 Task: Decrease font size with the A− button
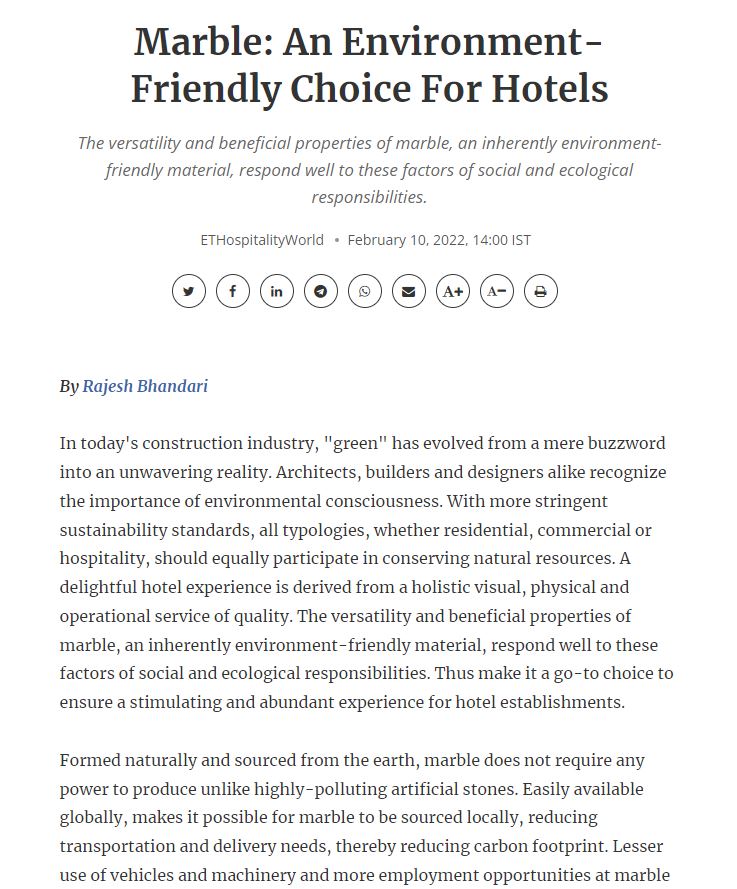[x=497, y=291]
